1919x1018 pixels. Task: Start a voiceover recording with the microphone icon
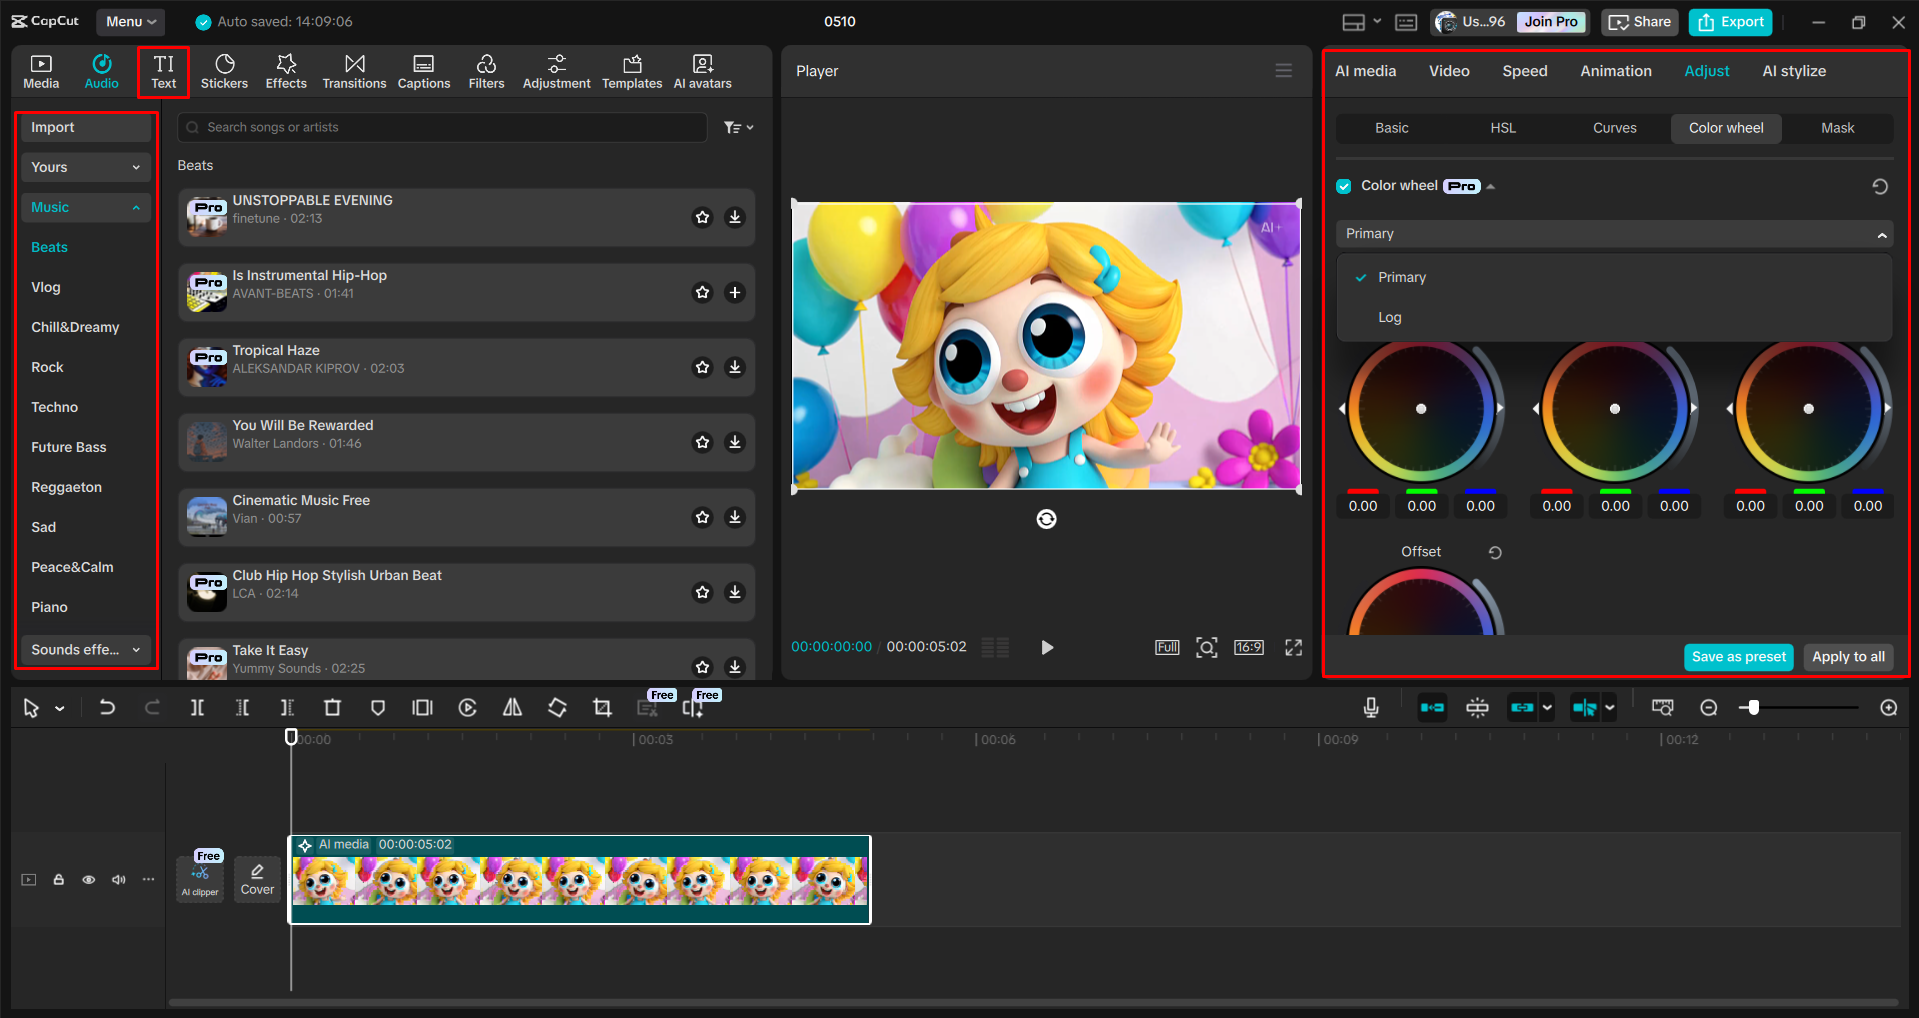[1369, 707]
